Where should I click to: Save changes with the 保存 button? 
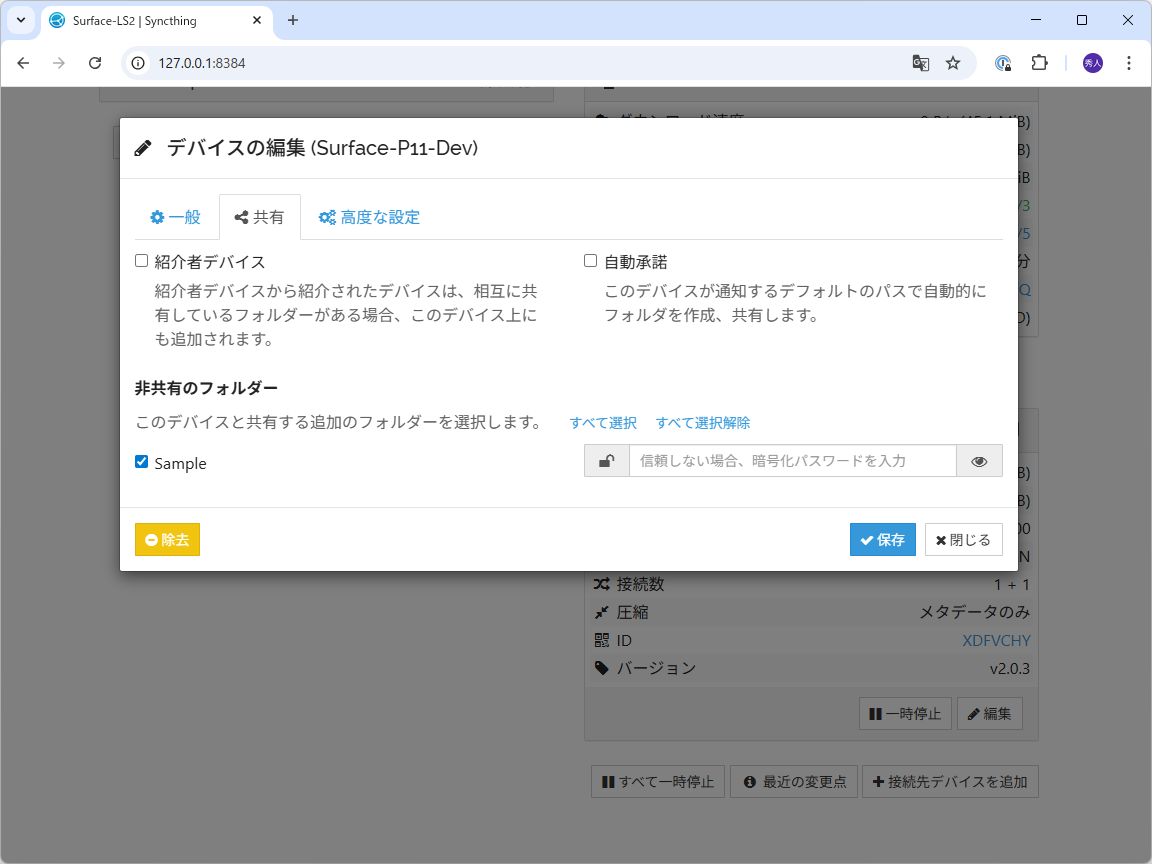882,539
